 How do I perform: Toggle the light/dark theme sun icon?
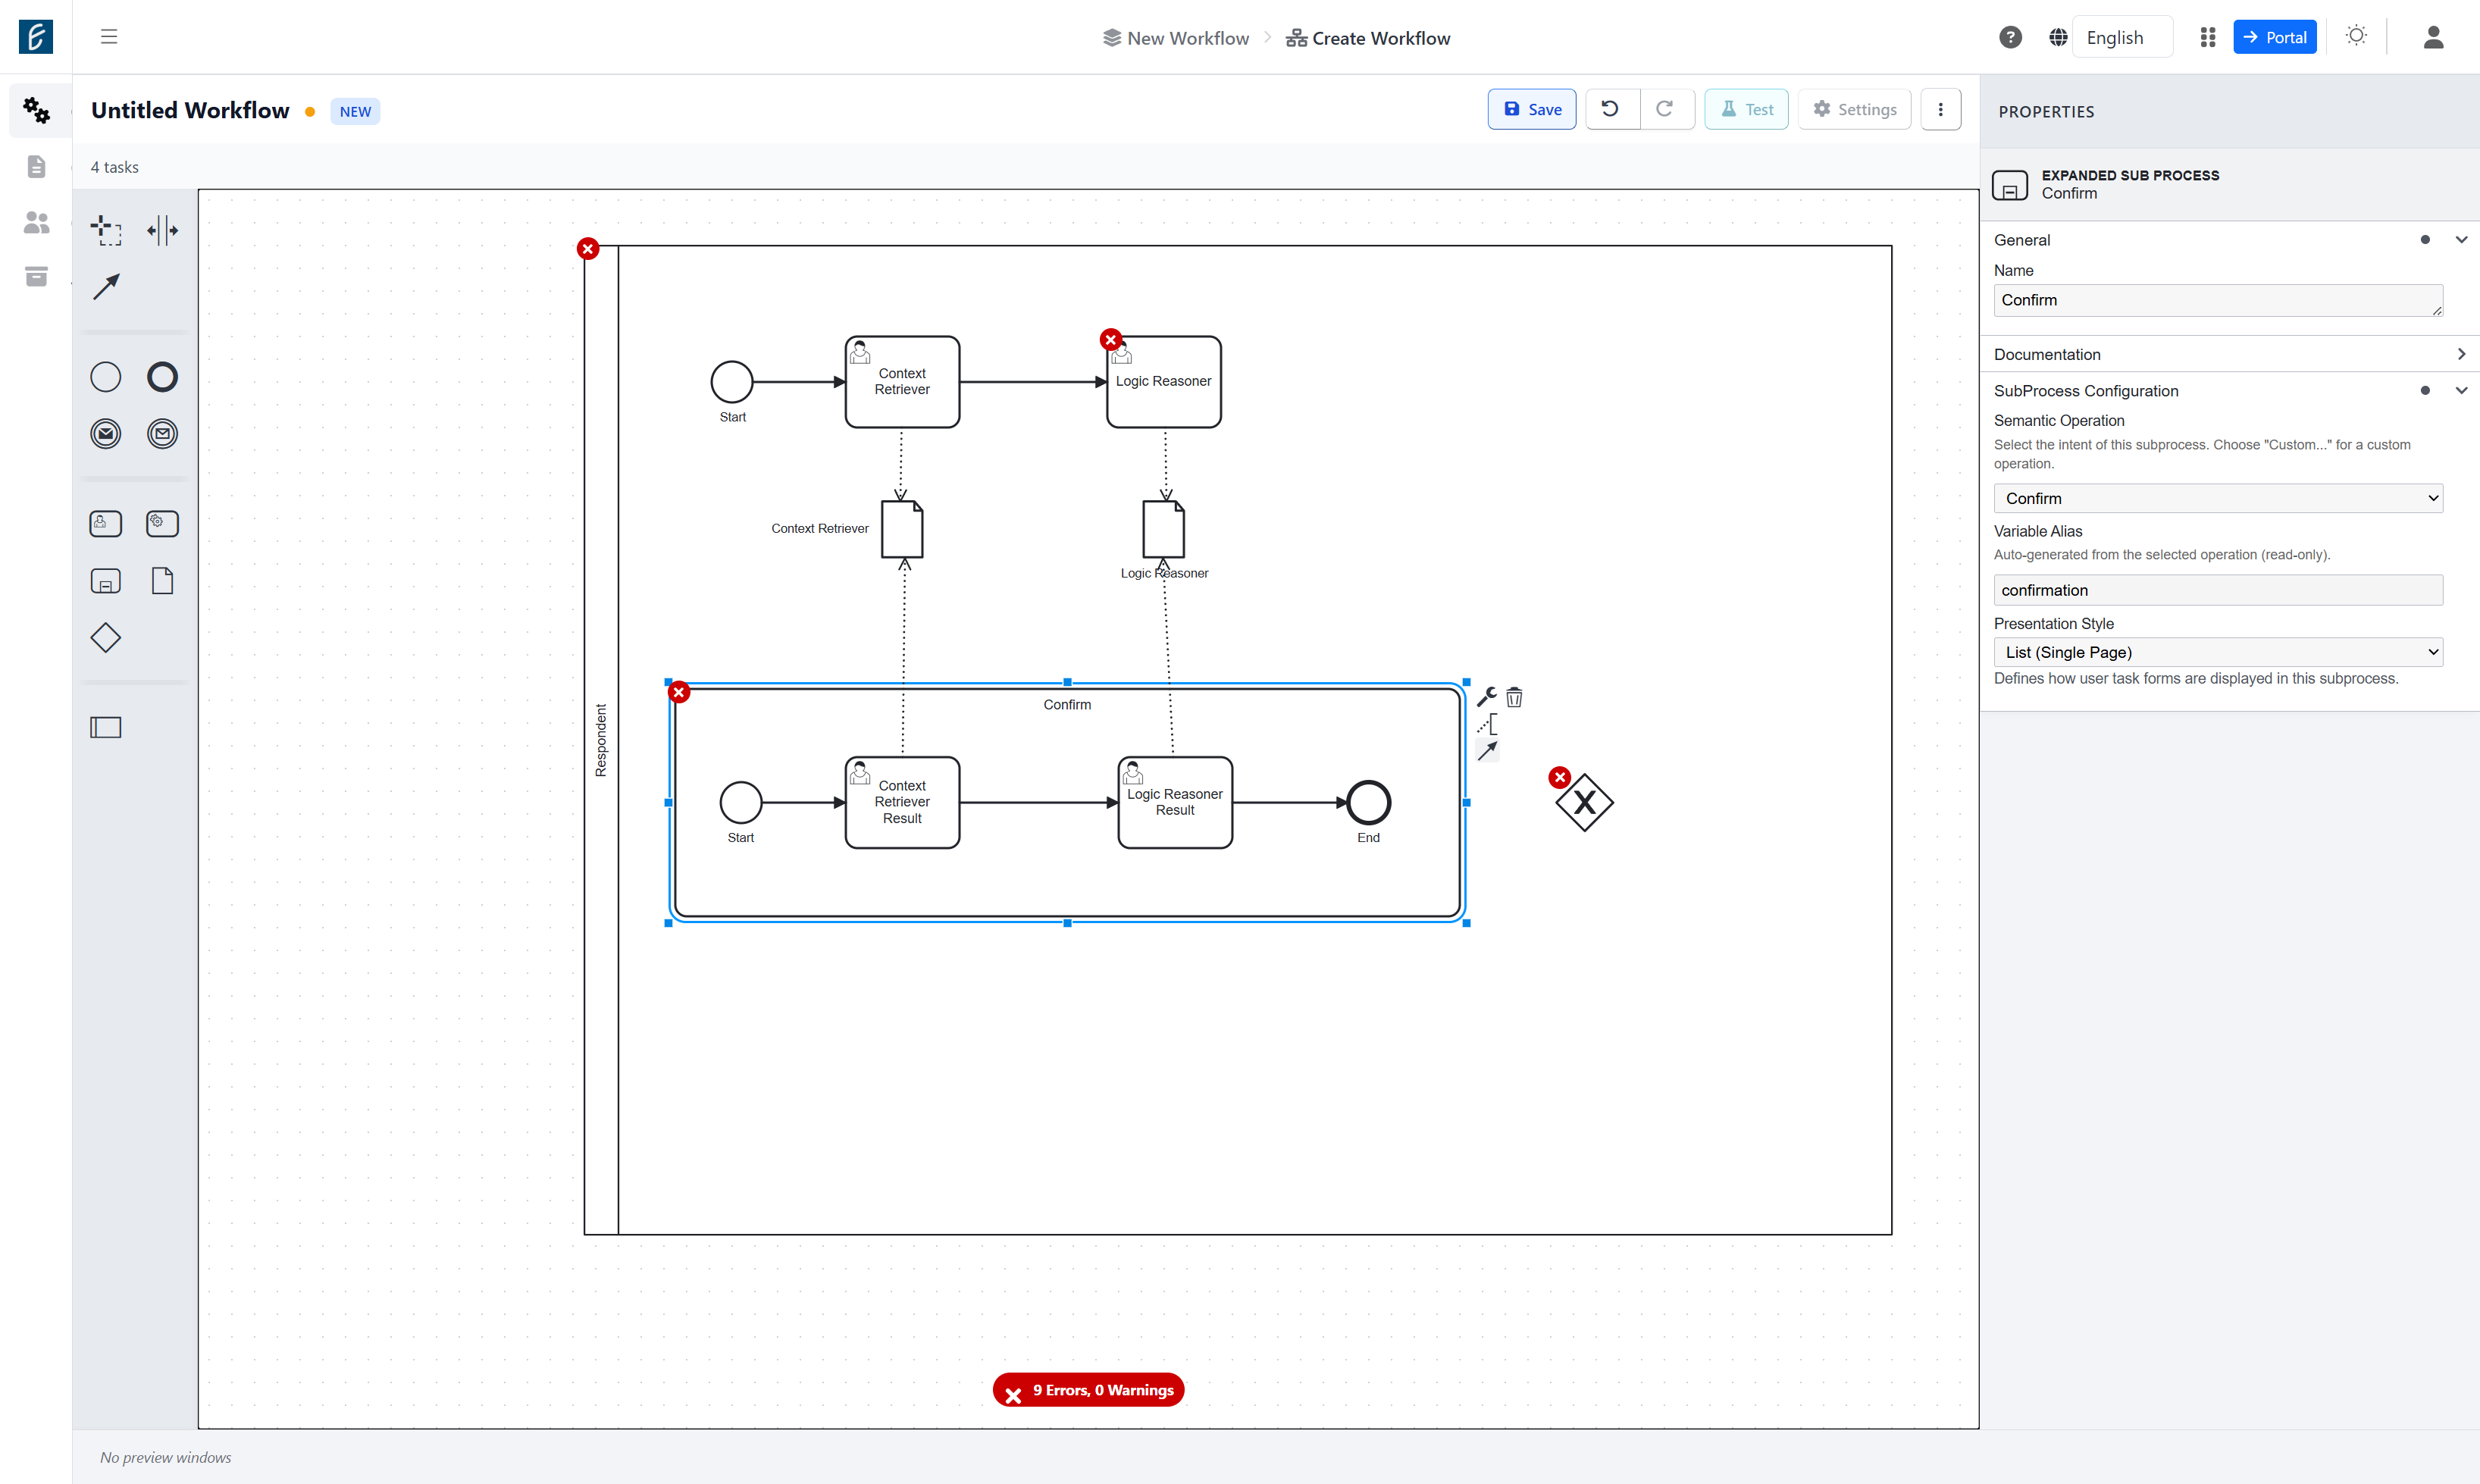pyautogui.click(x=2356, y=36)
